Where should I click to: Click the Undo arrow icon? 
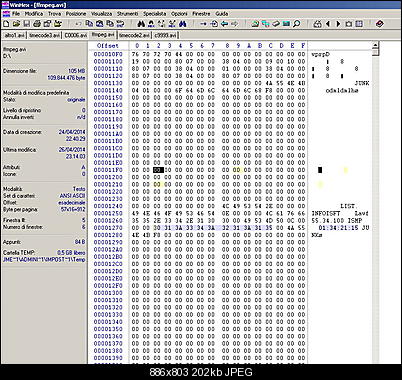78,24
